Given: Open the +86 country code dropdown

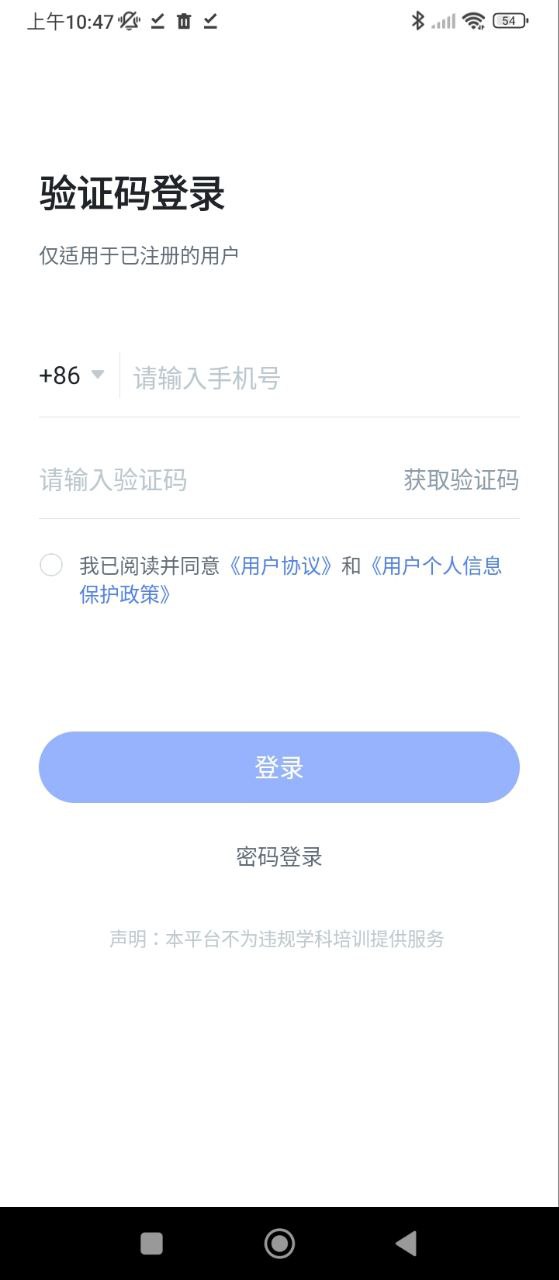Looking at the screenshot, I should tap(72, 376).
